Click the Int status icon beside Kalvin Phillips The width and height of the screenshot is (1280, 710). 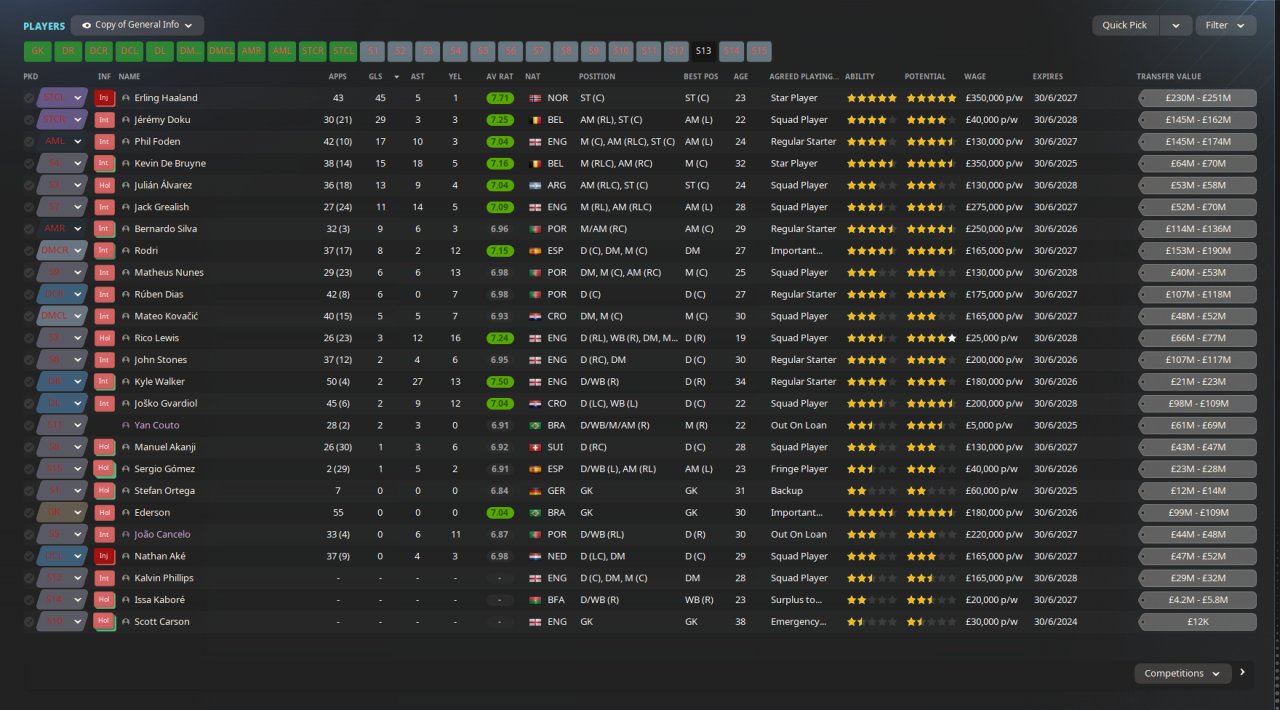tap(104, 578)
